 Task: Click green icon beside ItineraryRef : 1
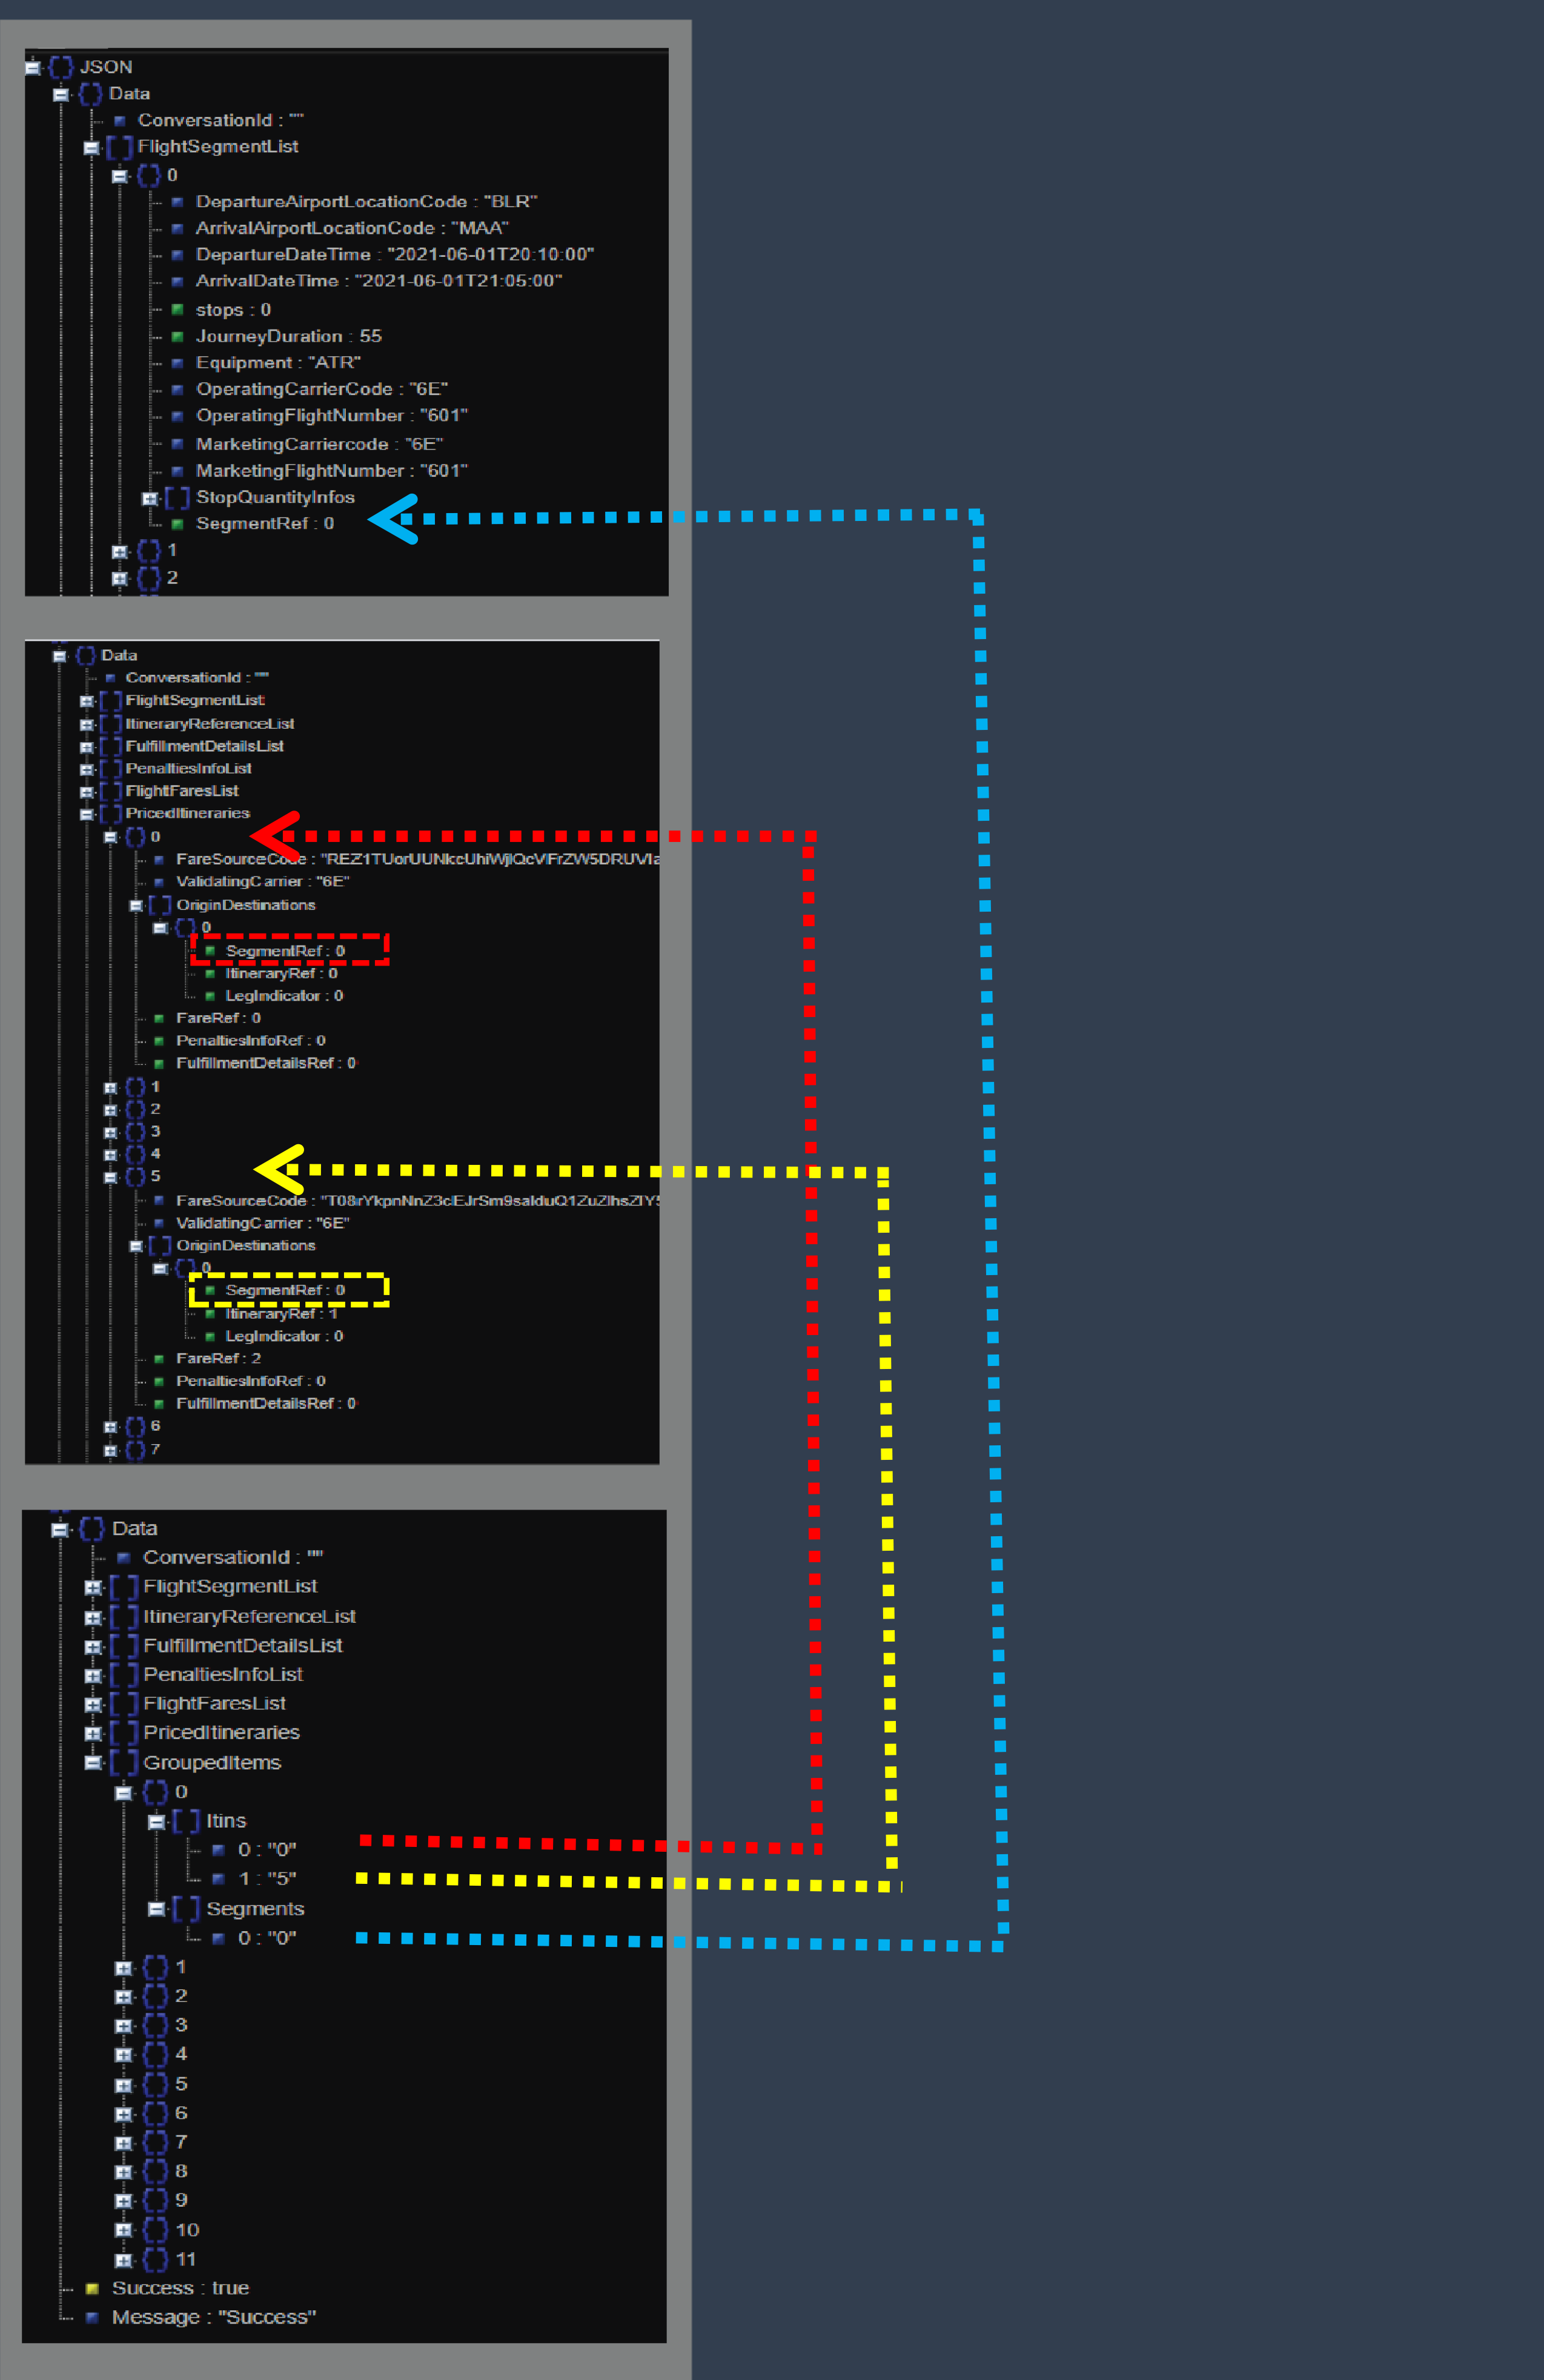pyautogui.click(x=210, y=1314)
